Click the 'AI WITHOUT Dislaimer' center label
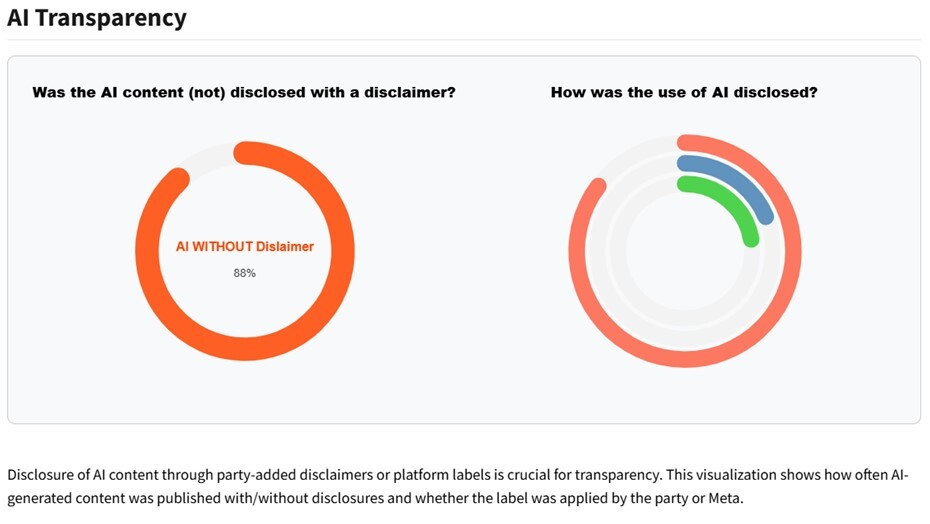930x524 pixels. point(245,247)
